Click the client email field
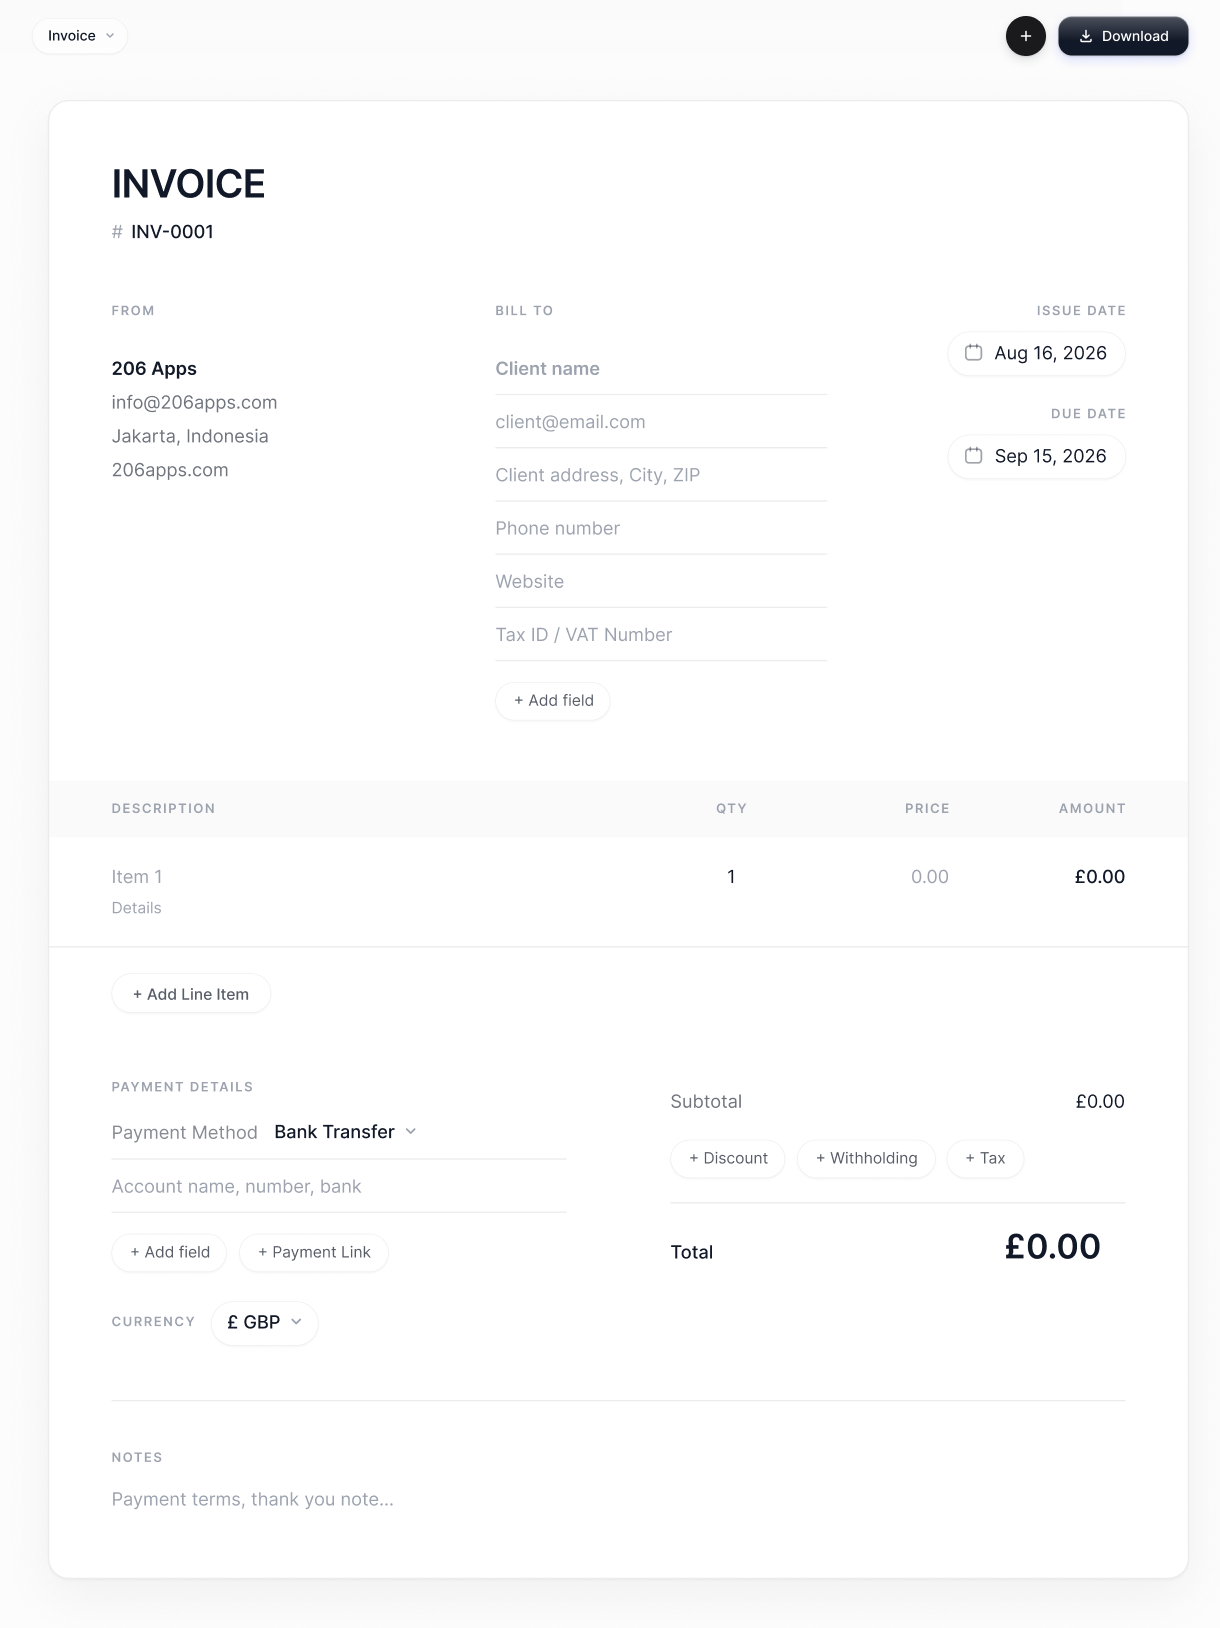Image resolution: width=1220 pixels, height=1628 pixels. 661,422
